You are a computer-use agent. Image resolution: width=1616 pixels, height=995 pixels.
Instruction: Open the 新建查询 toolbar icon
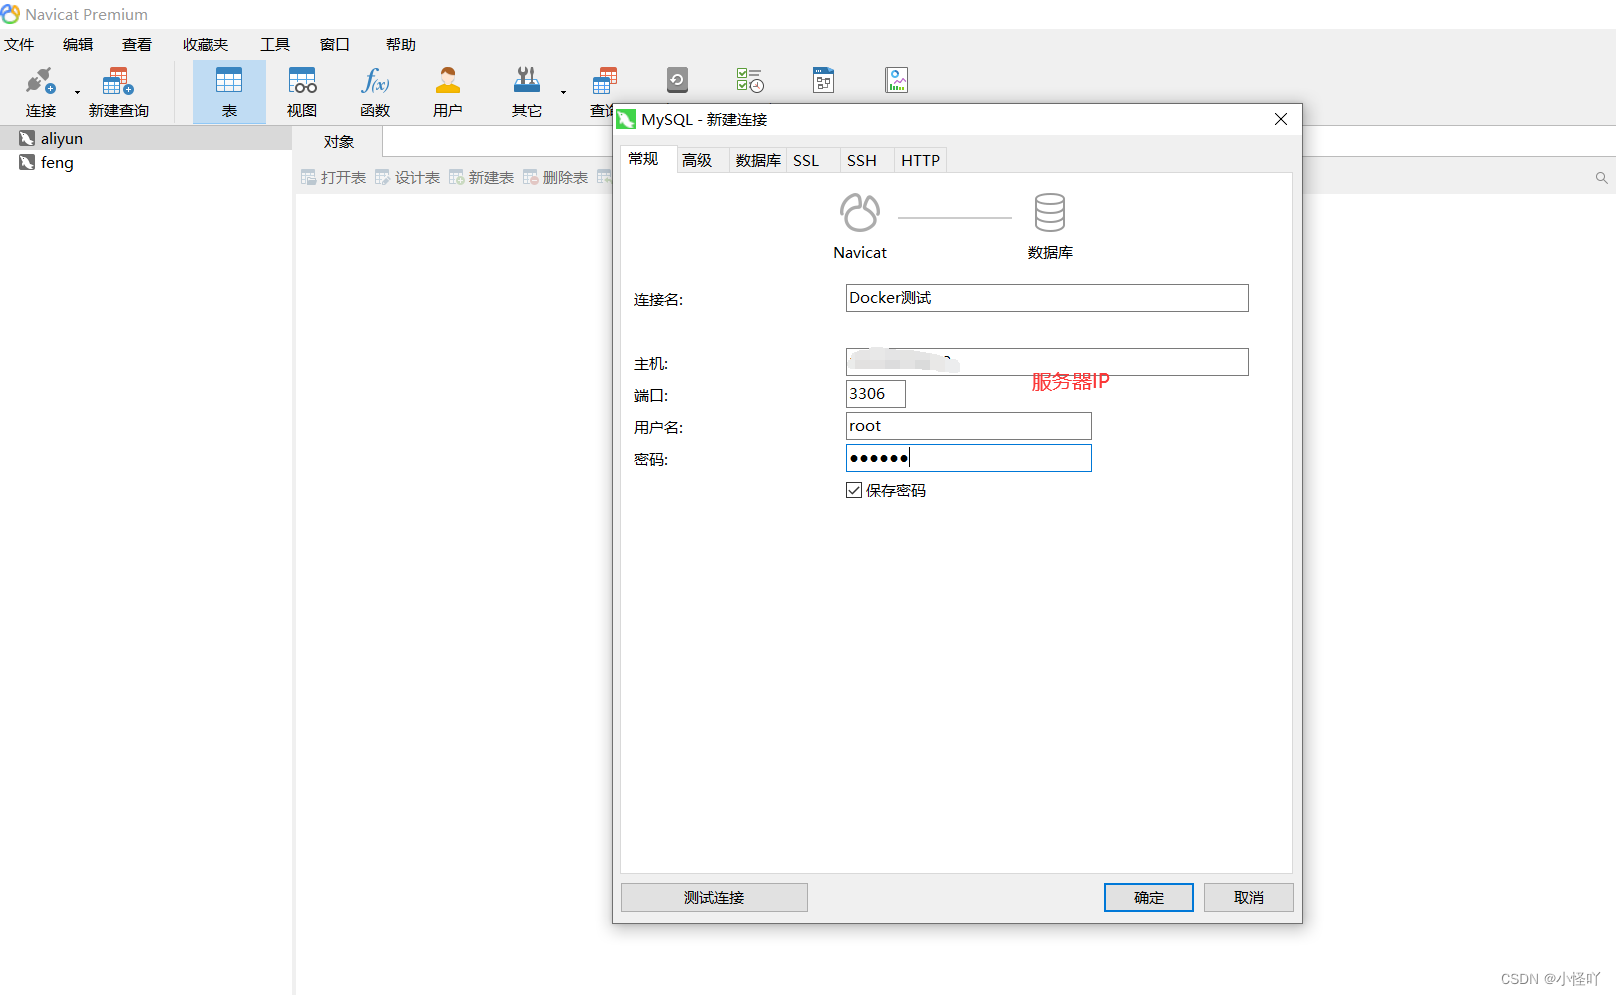(118, 81)
